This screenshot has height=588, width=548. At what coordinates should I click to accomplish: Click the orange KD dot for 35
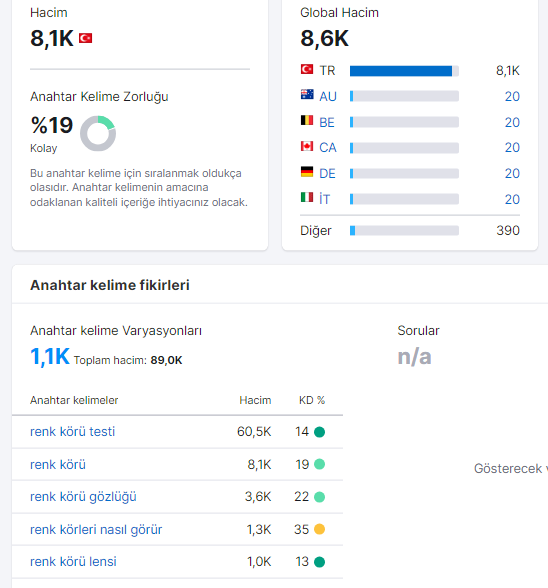(x=319, y=529)
